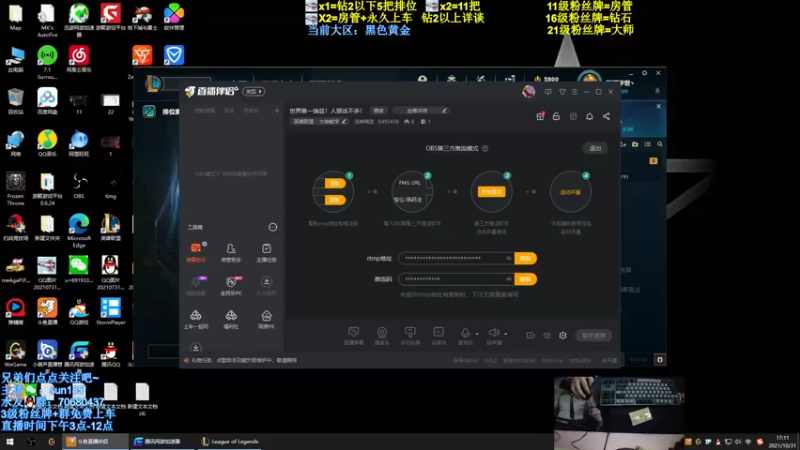This screenshot has width=800, height=450.
Task: Switch to 腾讯网游加速器 taskbar item
Action: pyautogui.click(x=161, y=441)
